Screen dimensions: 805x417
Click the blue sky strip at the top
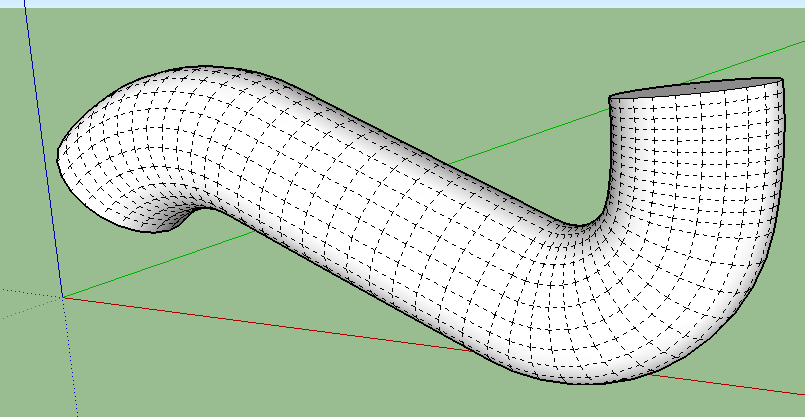[400, 4]
